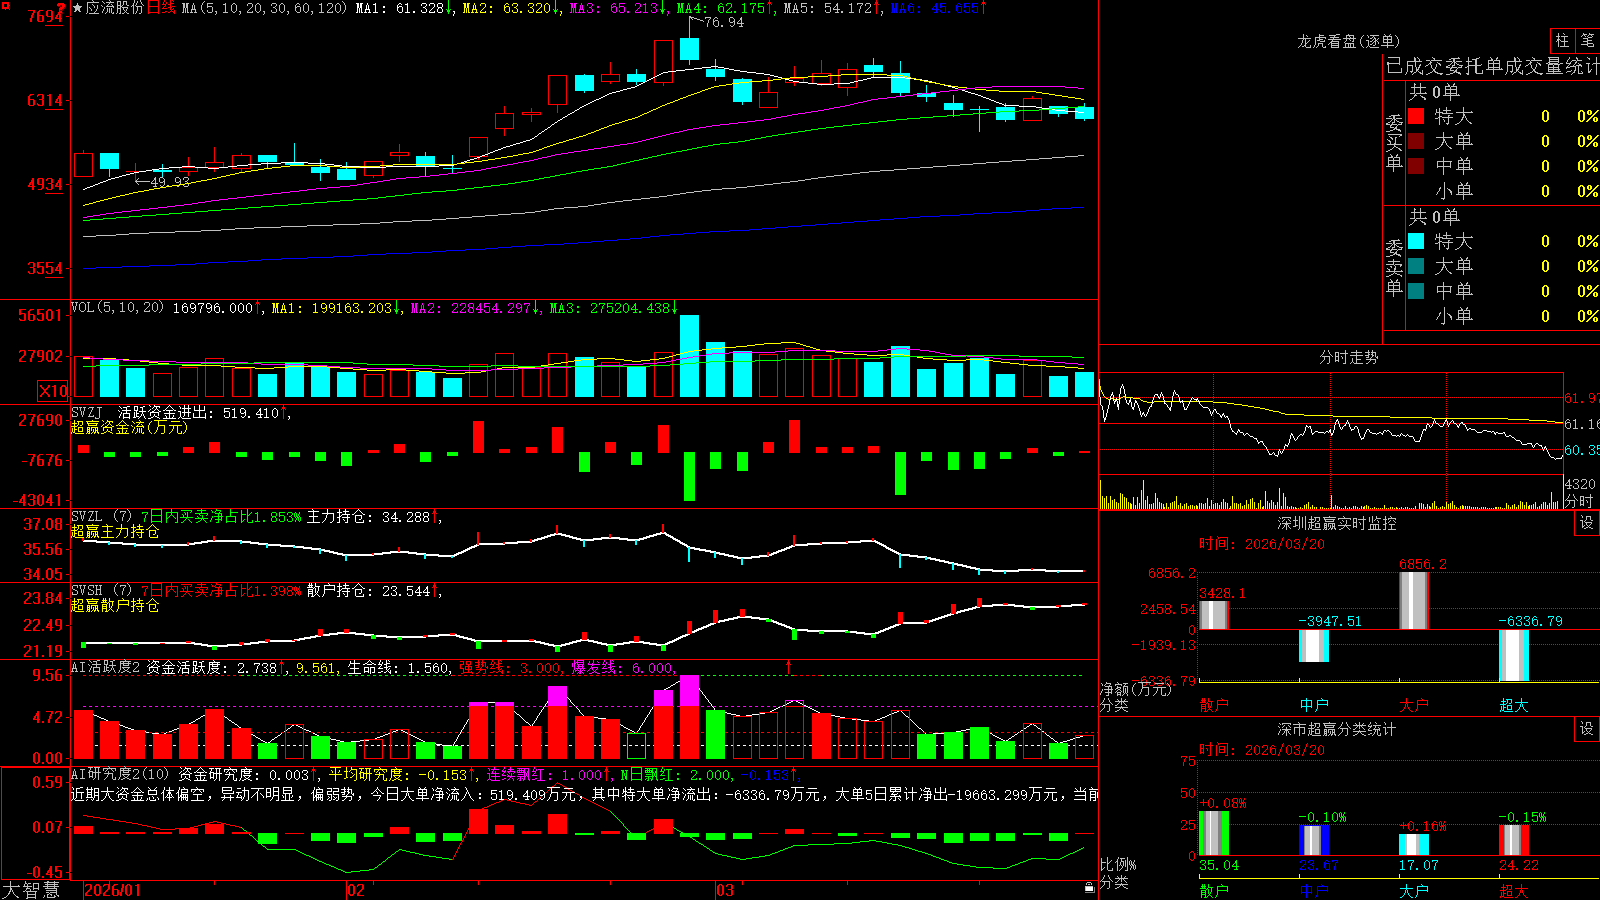The image size is (1600, 900).
Task: Click the 散户 bar labeled 3428.1
Action: click(1214, 615)
